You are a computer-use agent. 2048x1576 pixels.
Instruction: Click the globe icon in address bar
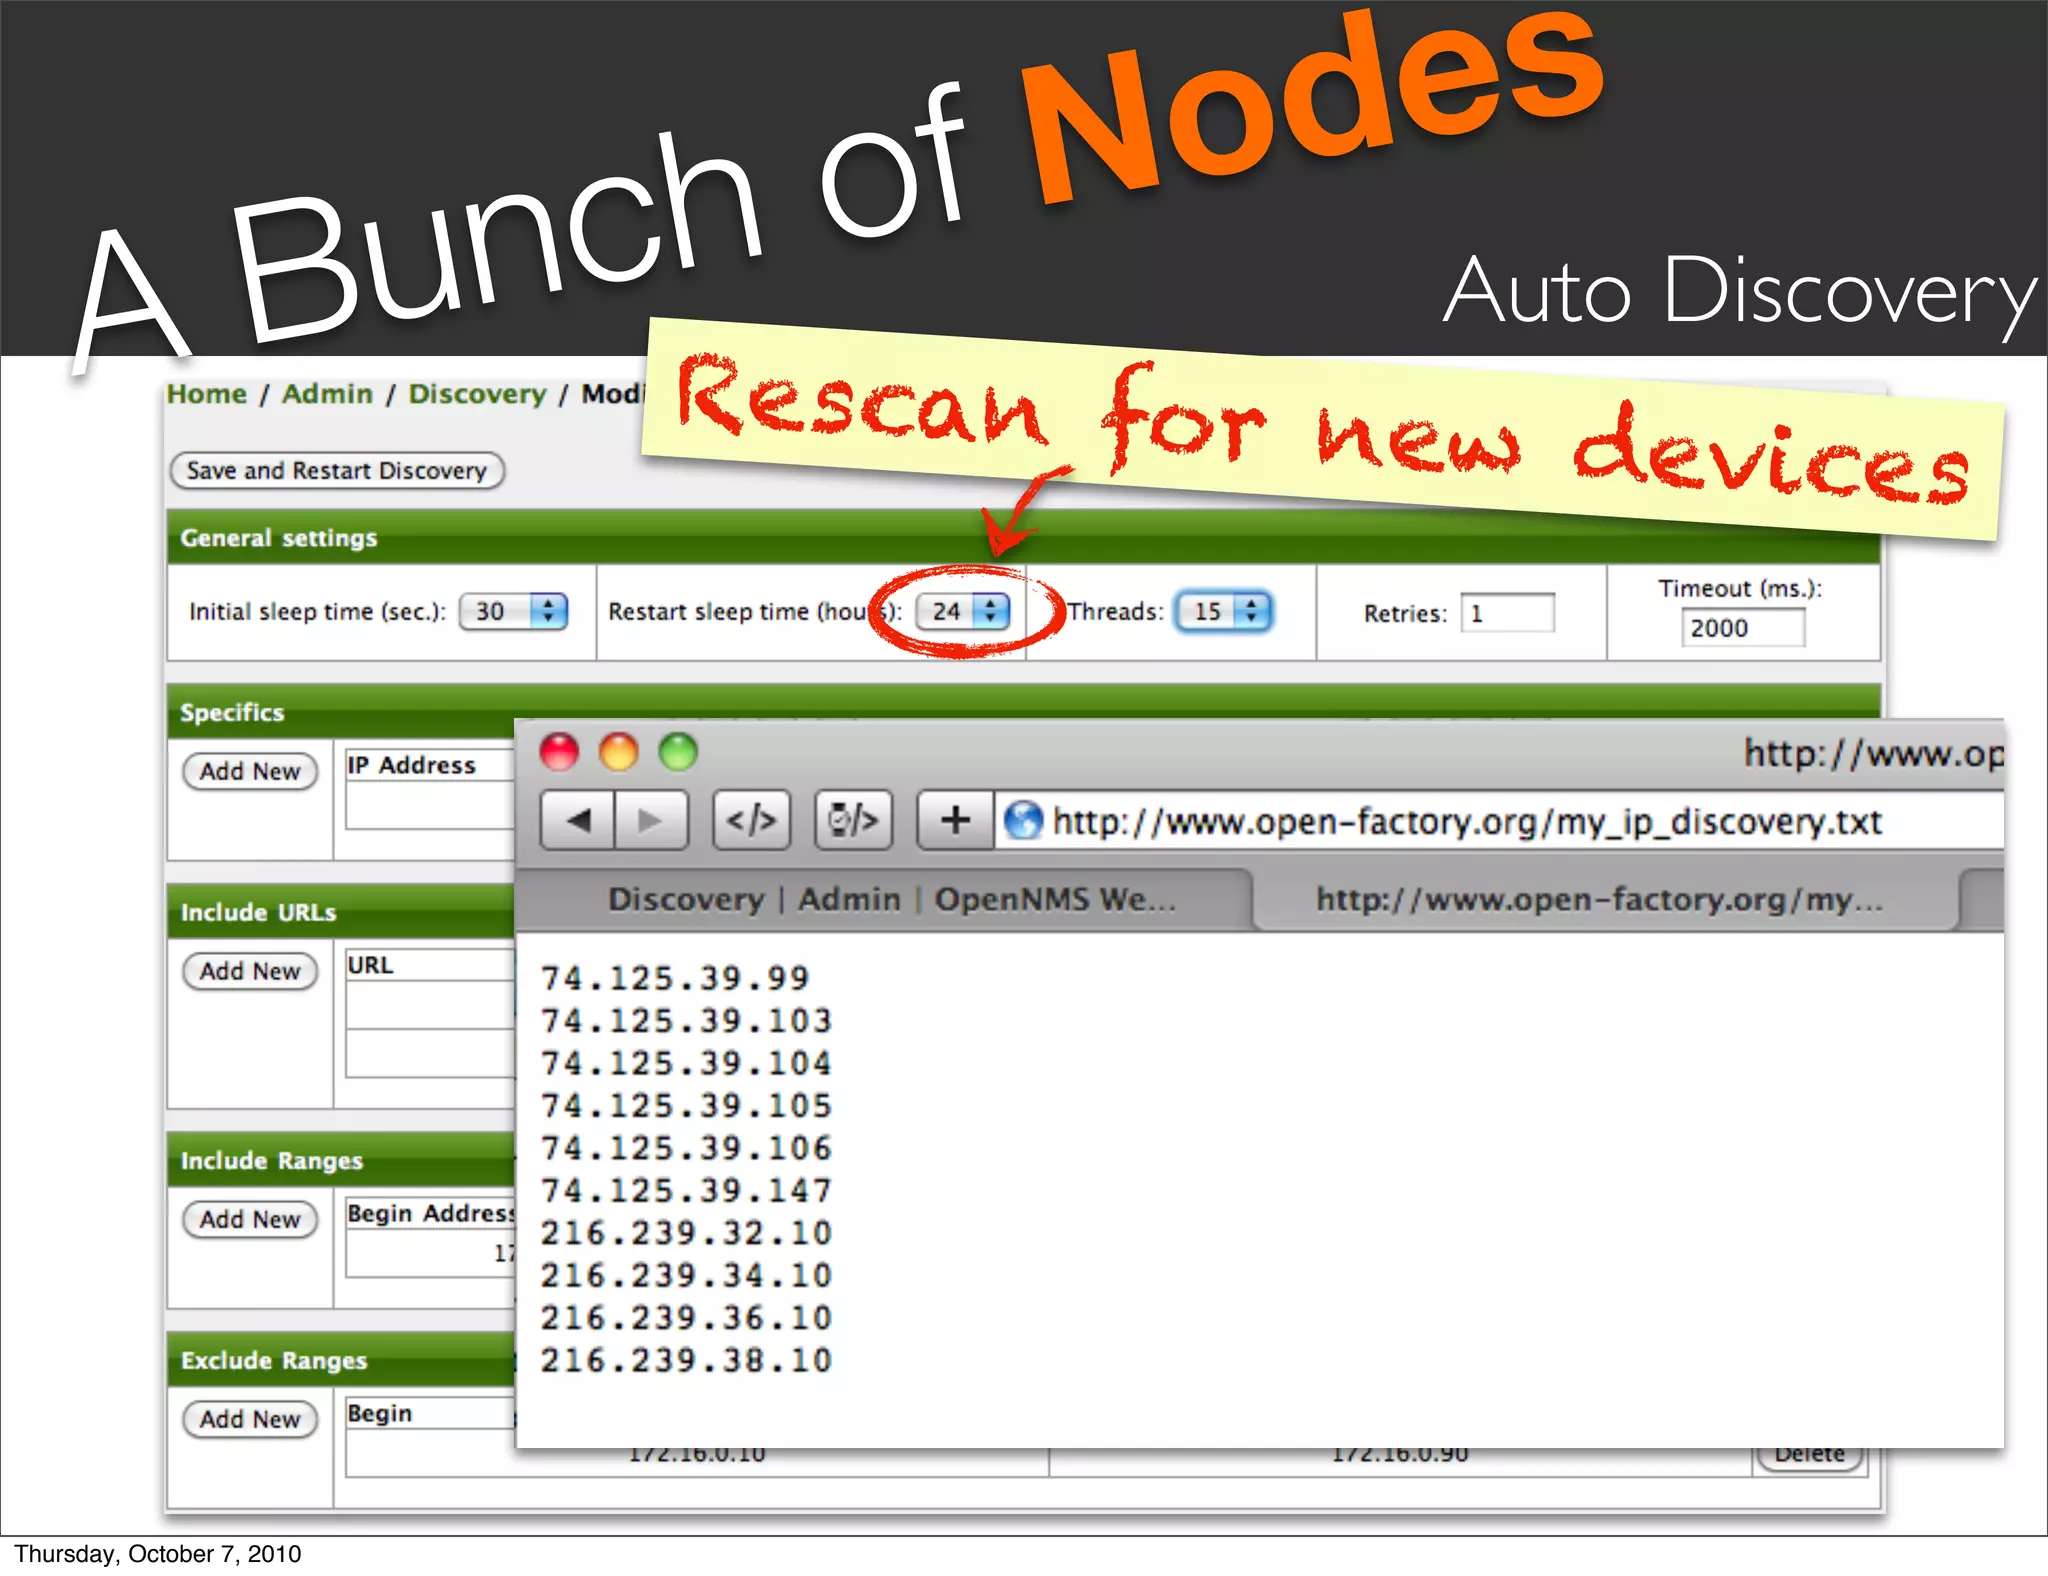pos(1023,821)
